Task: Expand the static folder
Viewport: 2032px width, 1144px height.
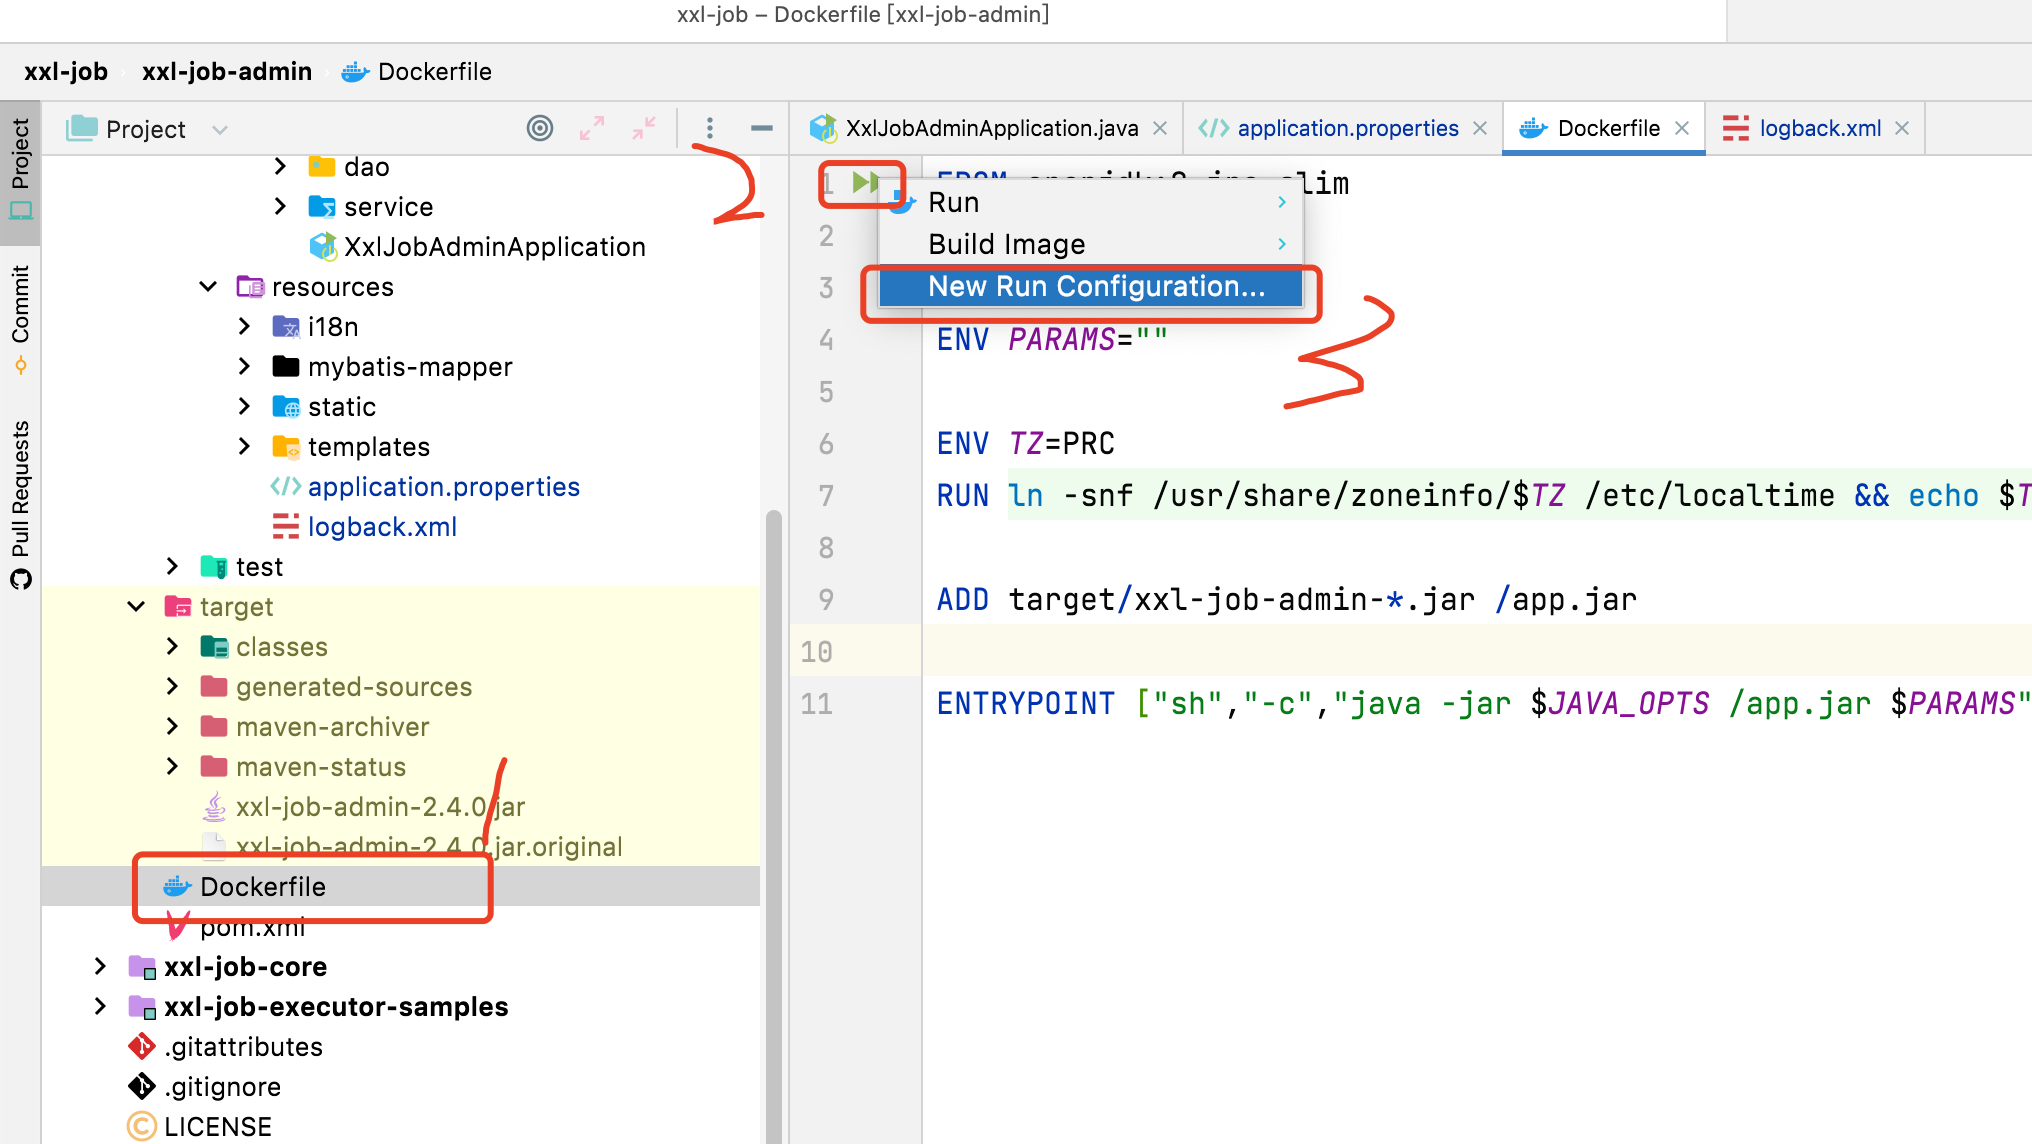Action: pos(244,406)
